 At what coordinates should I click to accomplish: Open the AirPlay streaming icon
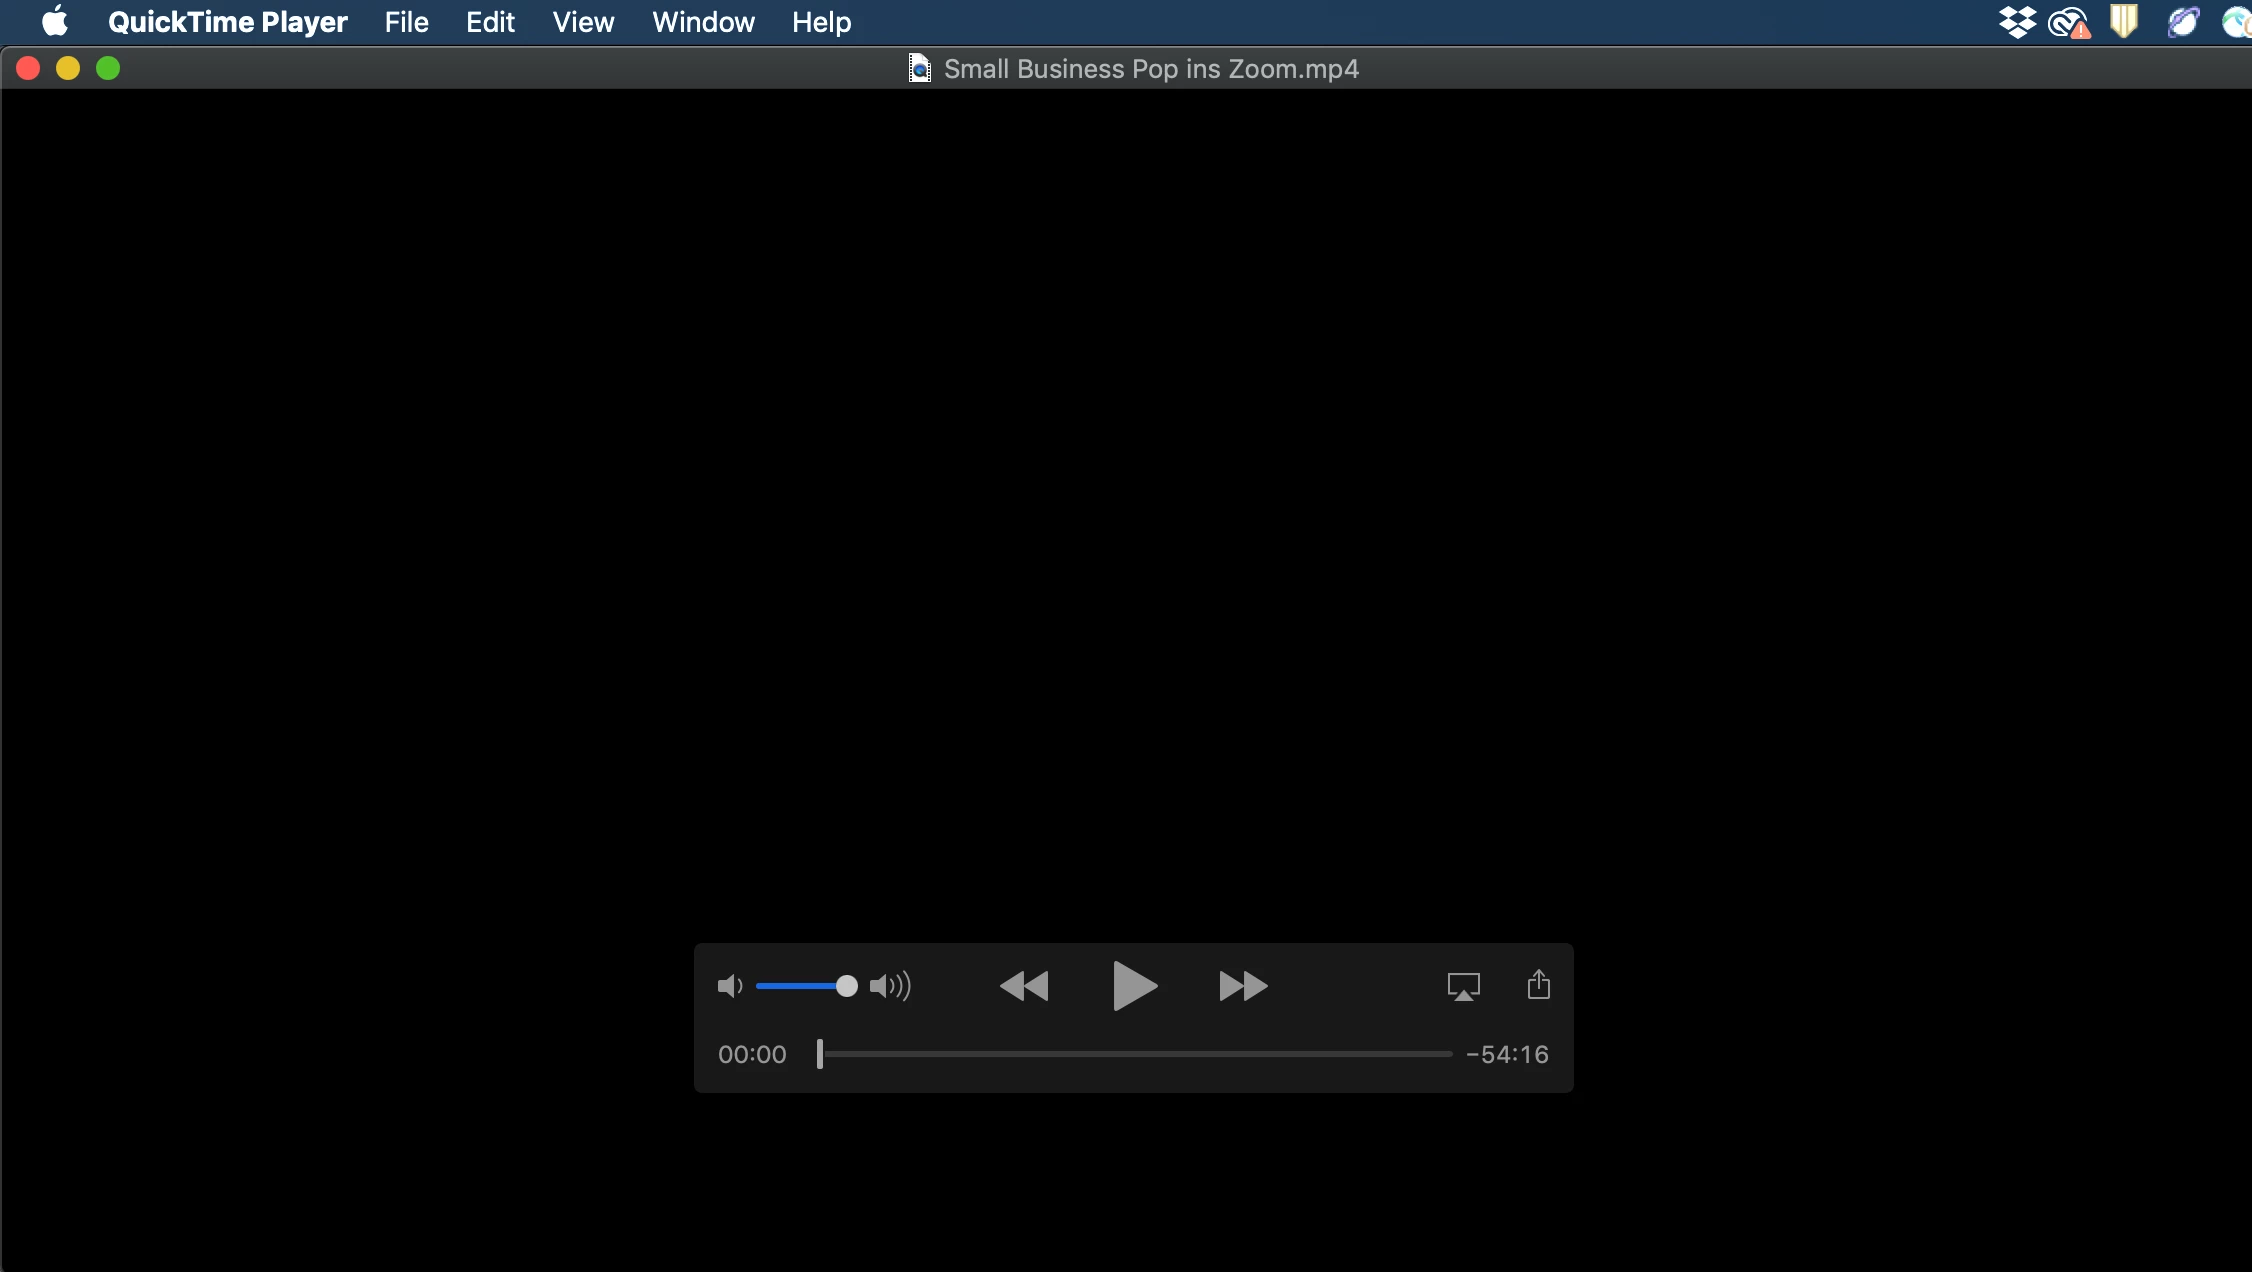1463,986
